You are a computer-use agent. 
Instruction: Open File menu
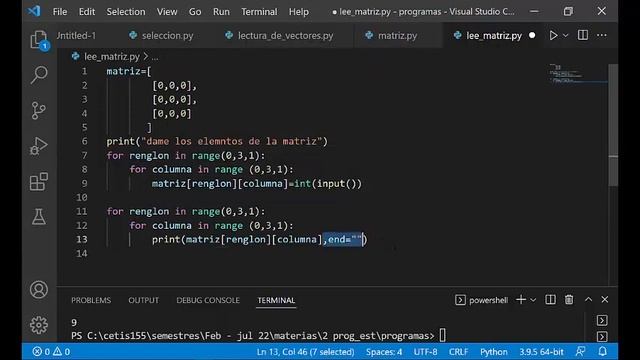click(x=60, y=12)
